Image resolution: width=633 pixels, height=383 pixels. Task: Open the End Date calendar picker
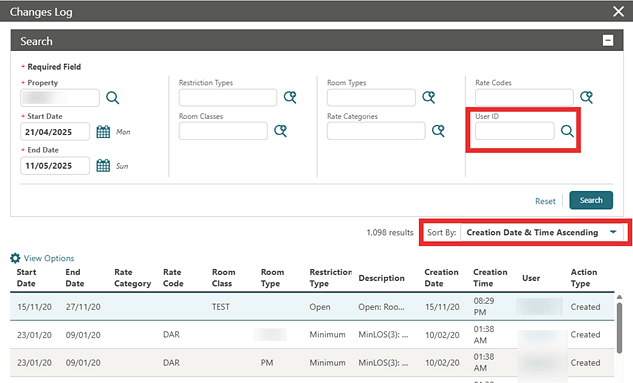point(103,165)
